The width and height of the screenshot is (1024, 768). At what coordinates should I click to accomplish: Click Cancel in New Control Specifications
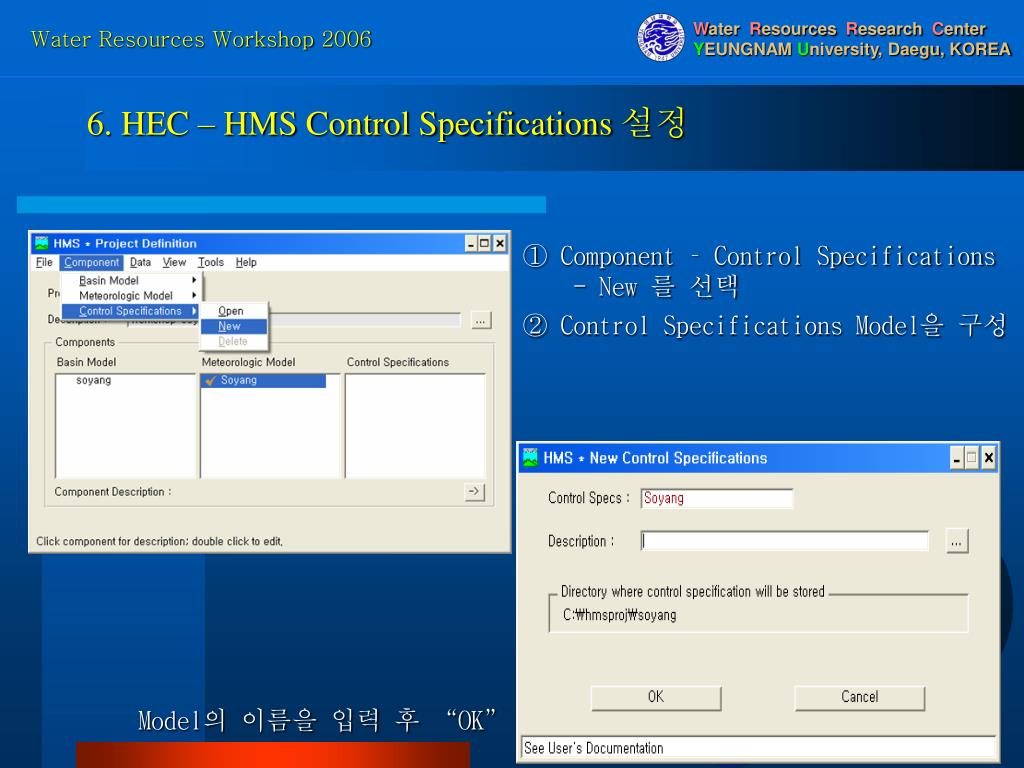(859, 697)
